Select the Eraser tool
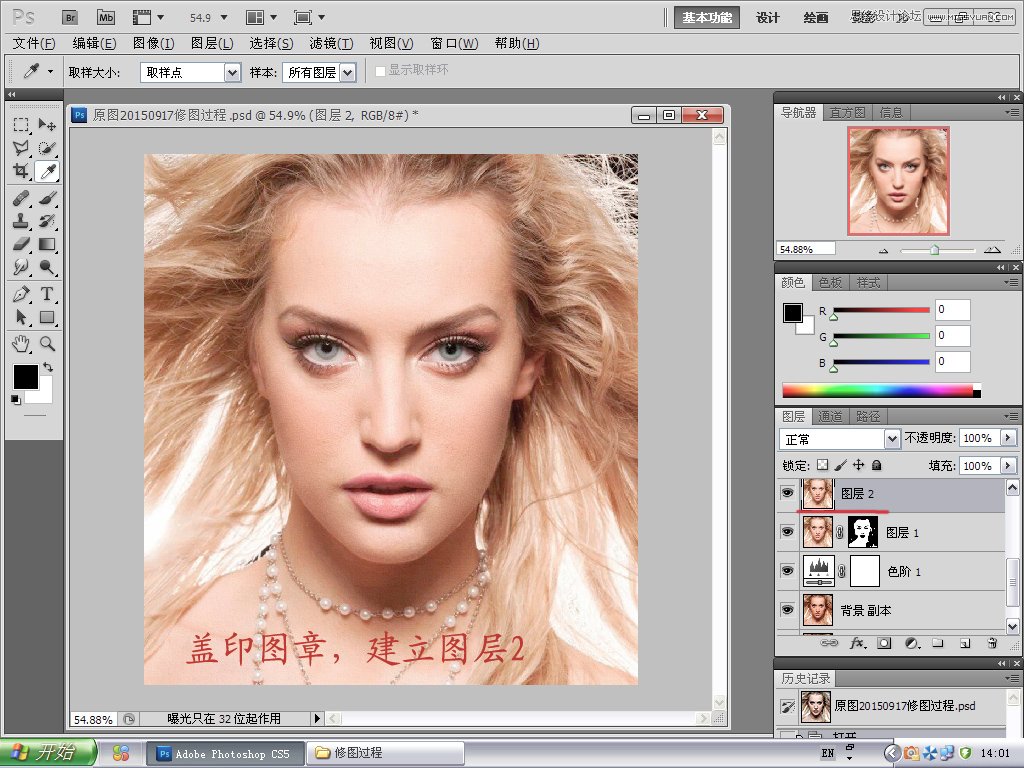This screenshot has height=768, width=1024. coord(21,244)
